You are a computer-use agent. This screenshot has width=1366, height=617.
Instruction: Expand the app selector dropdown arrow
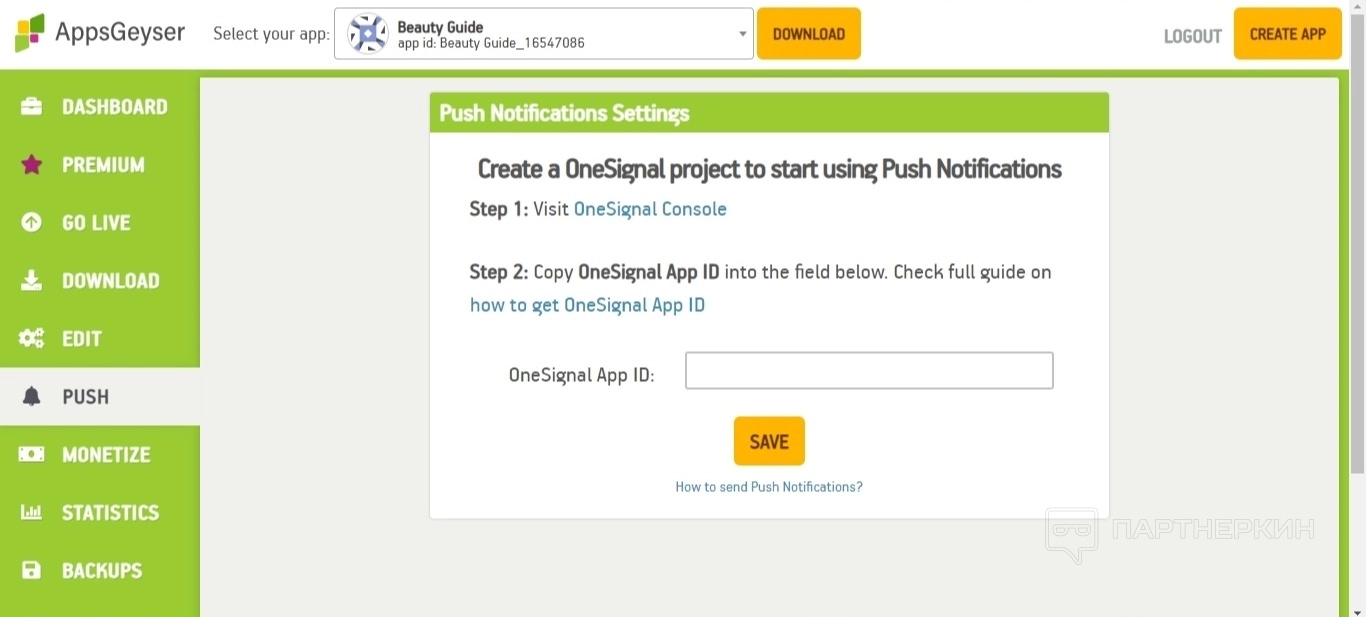(742, 34)
